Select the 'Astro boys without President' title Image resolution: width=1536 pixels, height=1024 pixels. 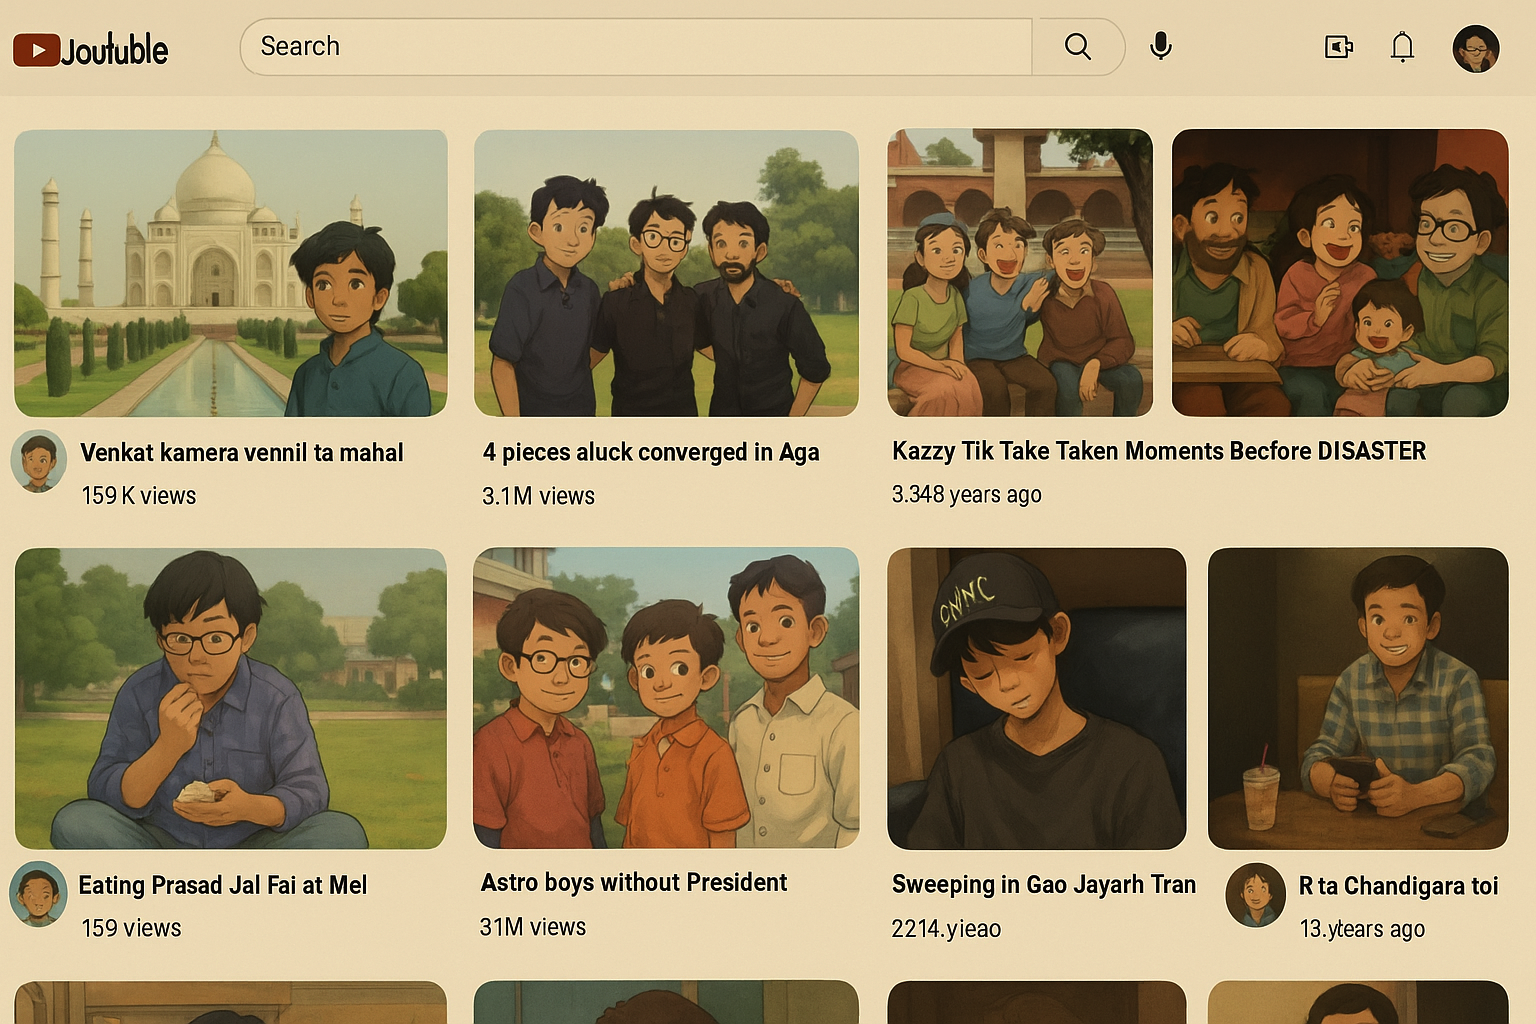[x=634, y=883]
